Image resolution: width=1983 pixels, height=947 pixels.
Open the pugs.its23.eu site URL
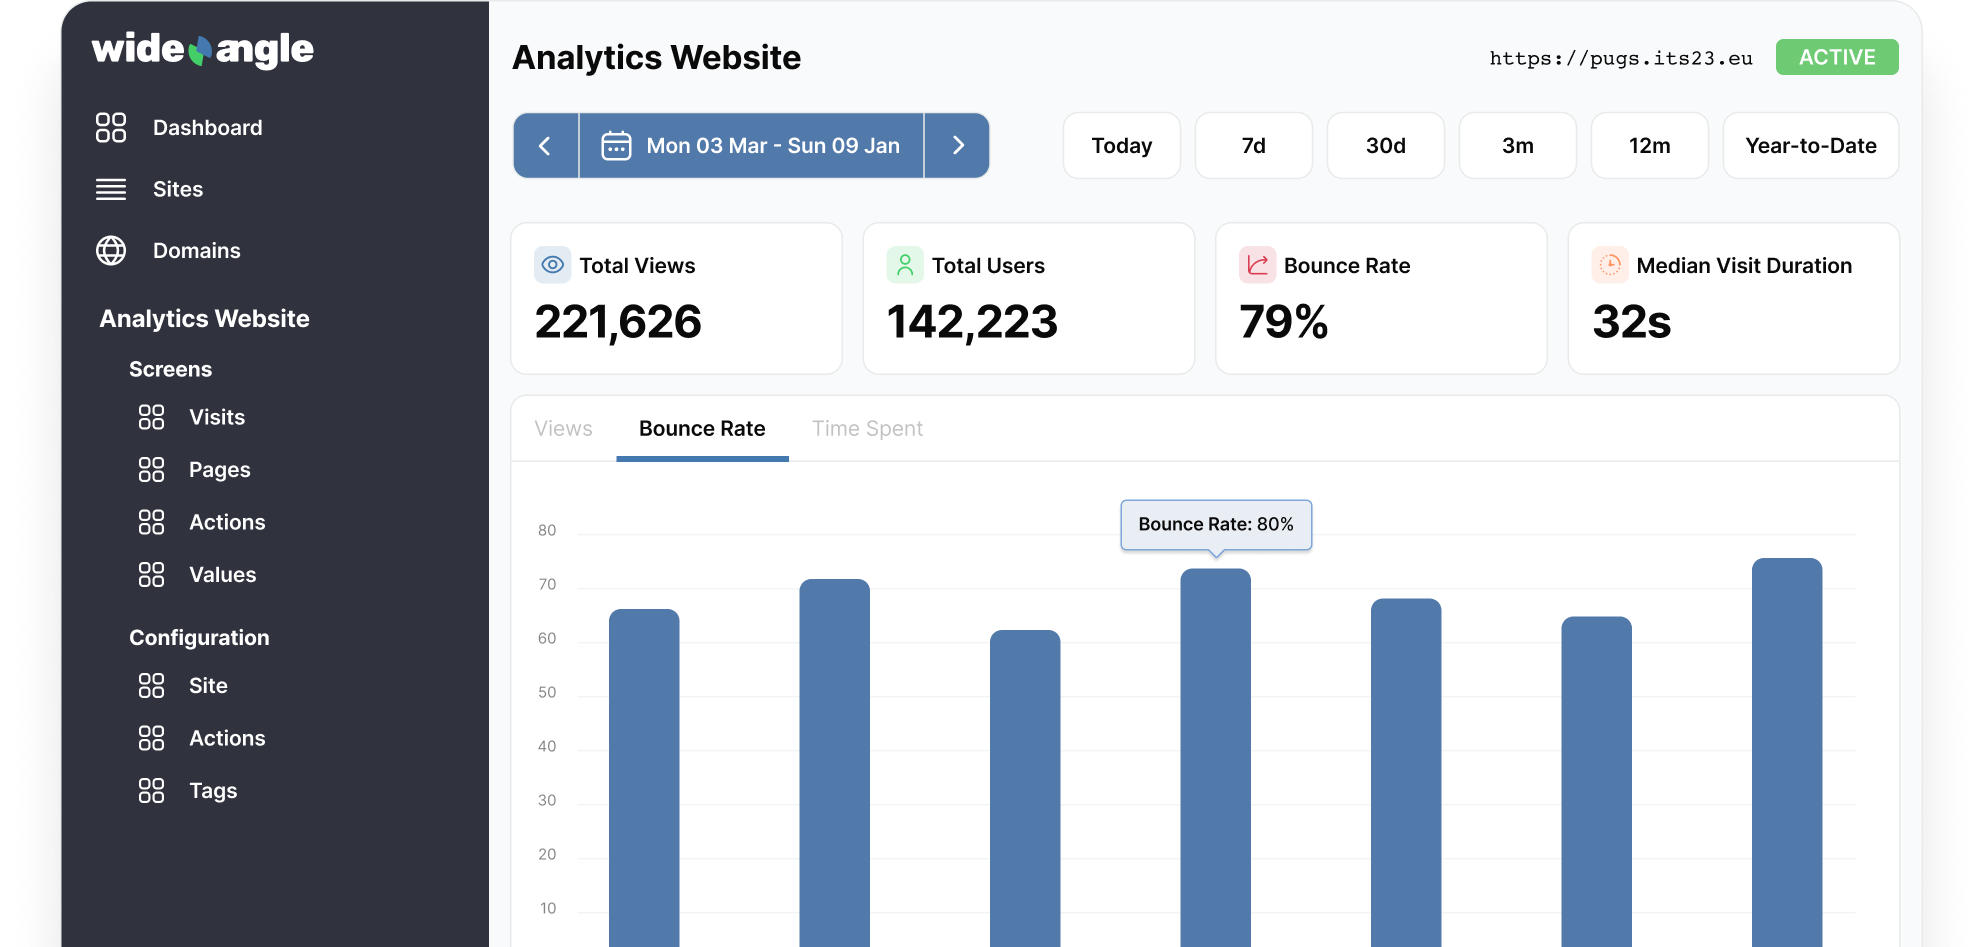(1620, 58)
